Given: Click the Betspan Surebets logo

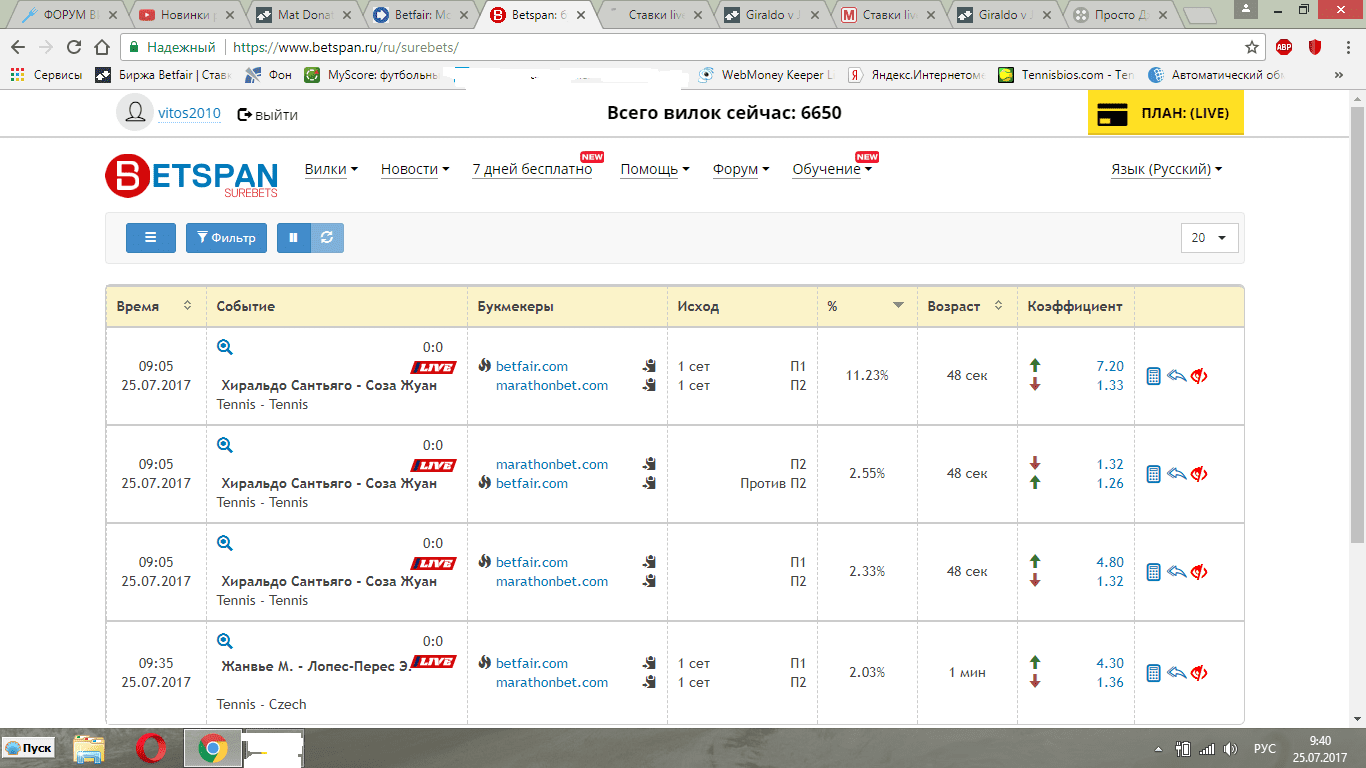Looking at the screenshot, I should [x=192, y=175].
